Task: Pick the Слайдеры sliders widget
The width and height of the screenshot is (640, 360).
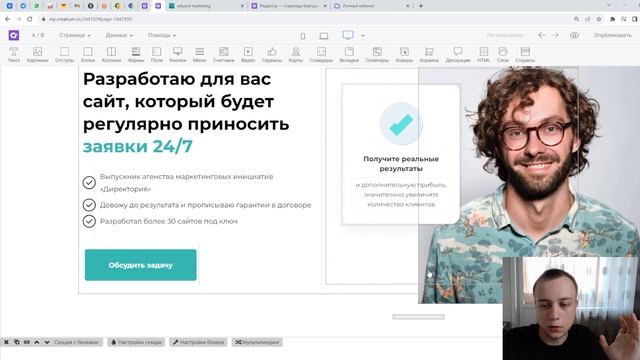Action: pos(321,55)
